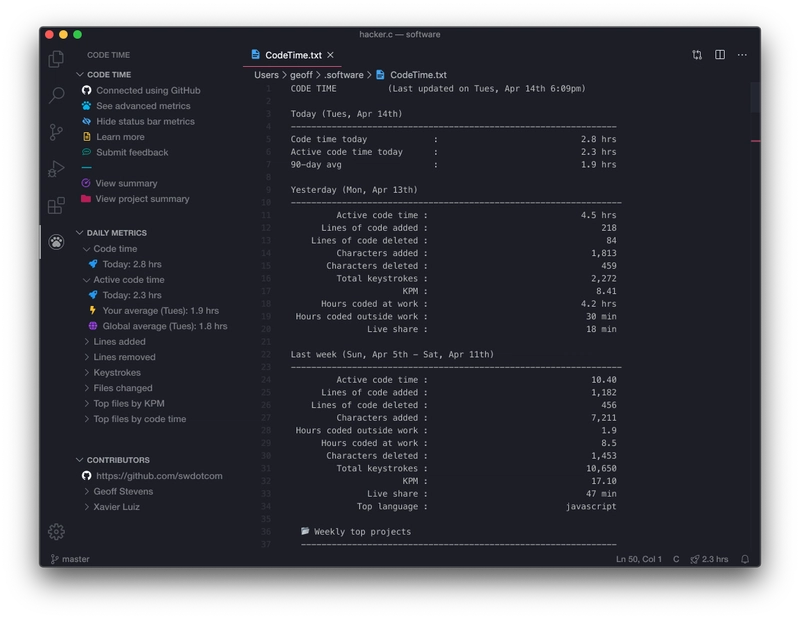Expand the Xavier Luiz contributor
Image resolution: width=800 pixels, height=619 pixels.
[x=87, y=507]
